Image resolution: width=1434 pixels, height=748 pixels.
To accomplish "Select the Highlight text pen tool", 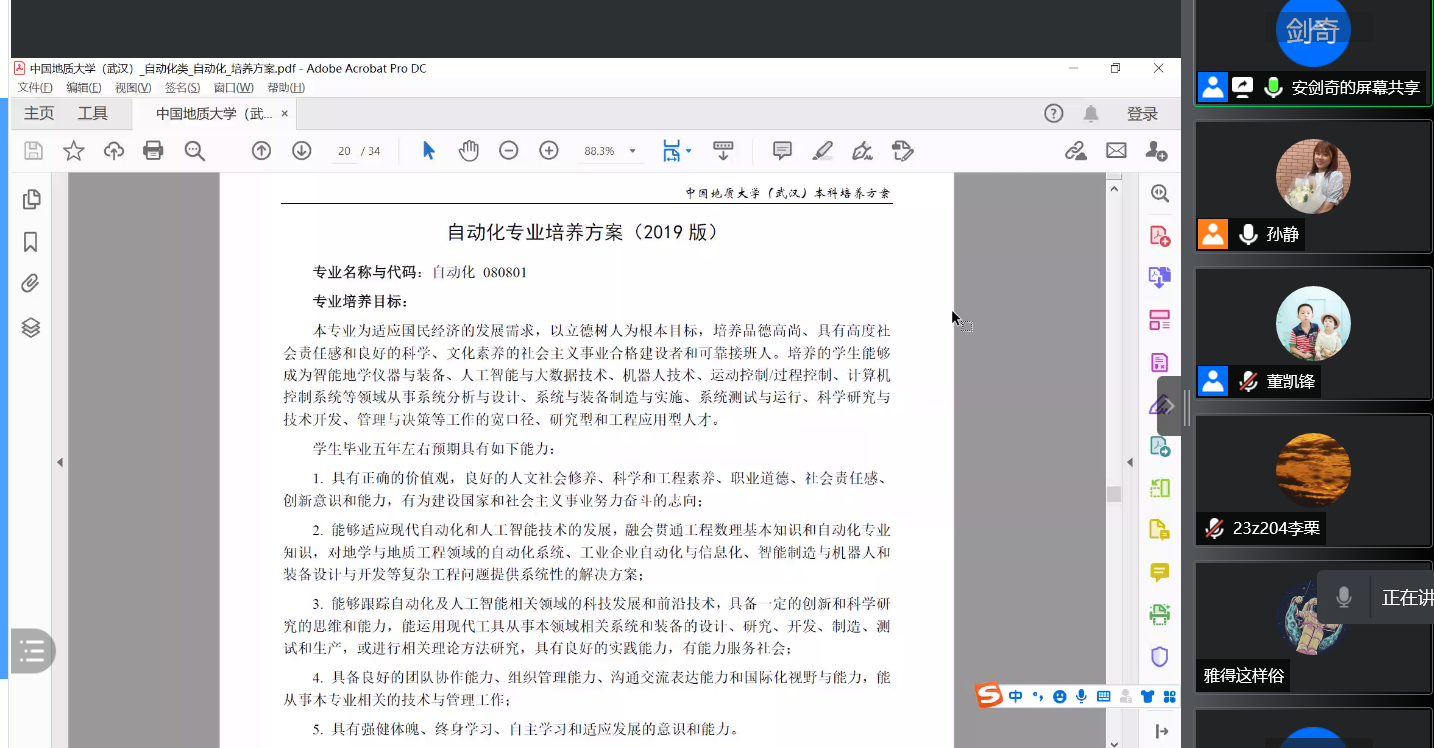I will 822,151.
